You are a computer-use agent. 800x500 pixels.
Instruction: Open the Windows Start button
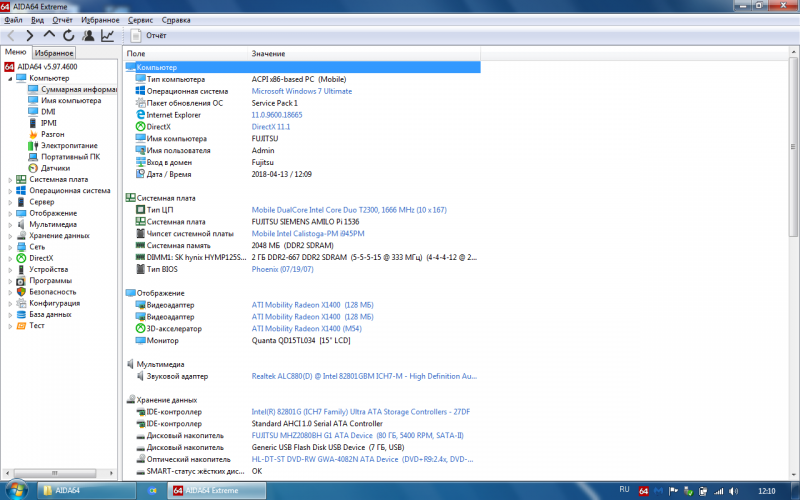16,491
